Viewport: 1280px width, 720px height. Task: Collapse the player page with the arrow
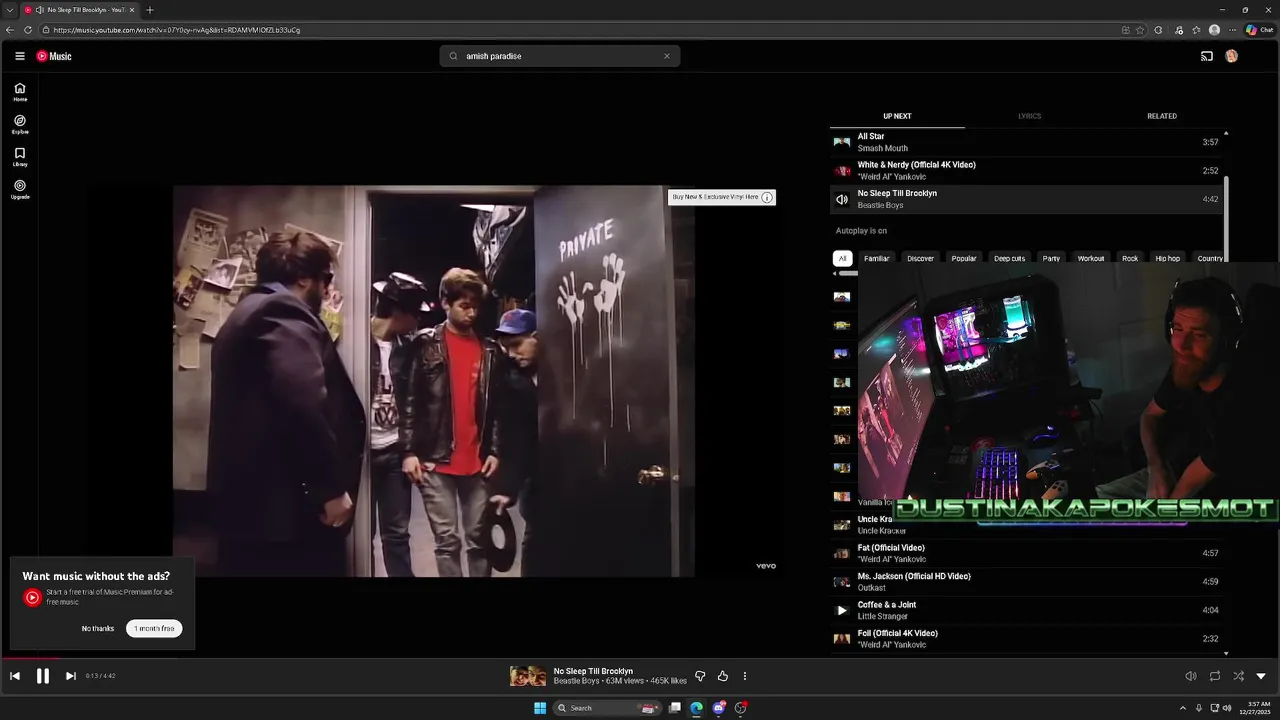(x=1261, y=676)
